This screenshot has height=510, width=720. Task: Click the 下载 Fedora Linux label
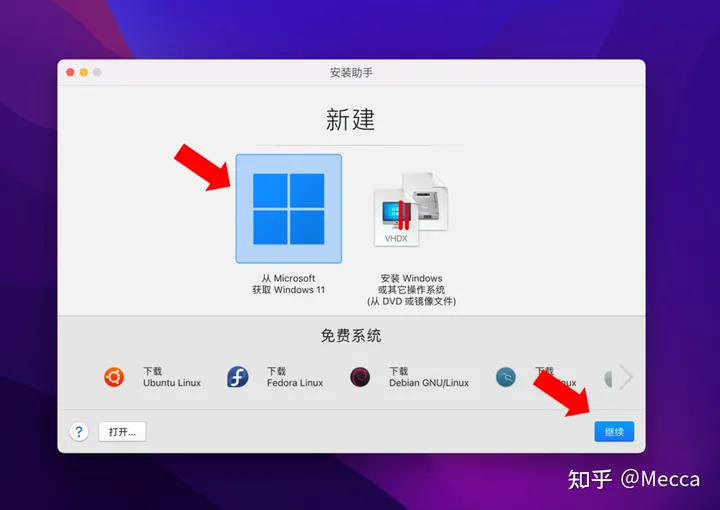[x=295, y=377]
